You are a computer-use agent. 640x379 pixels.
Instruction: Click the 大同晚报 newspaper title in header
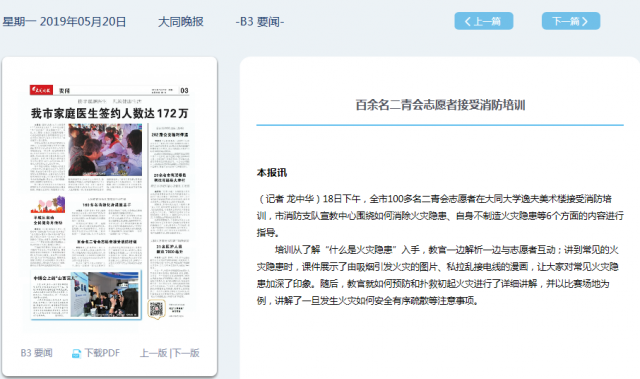(x=181, y=22)
